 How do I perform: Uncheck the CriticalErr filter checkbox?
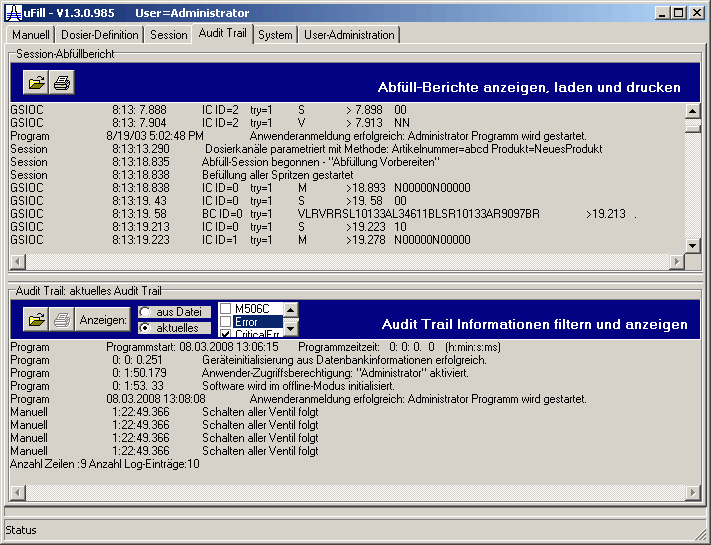(225, 334)
